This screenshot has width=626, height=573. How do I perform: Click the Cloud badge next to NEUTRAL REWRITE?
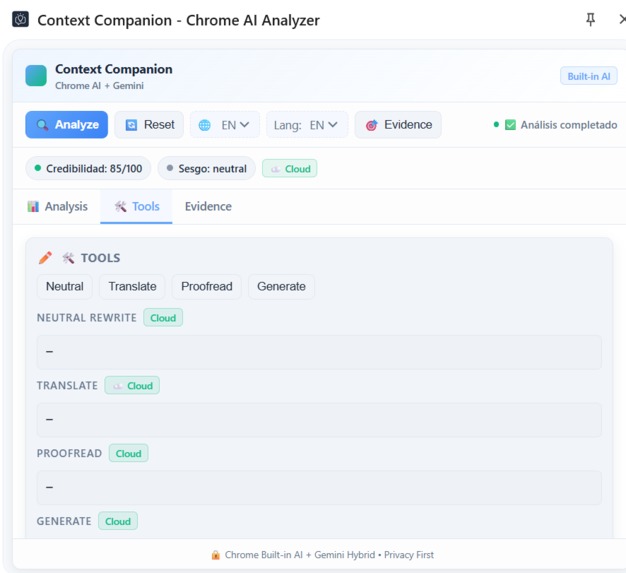point(163,318)
